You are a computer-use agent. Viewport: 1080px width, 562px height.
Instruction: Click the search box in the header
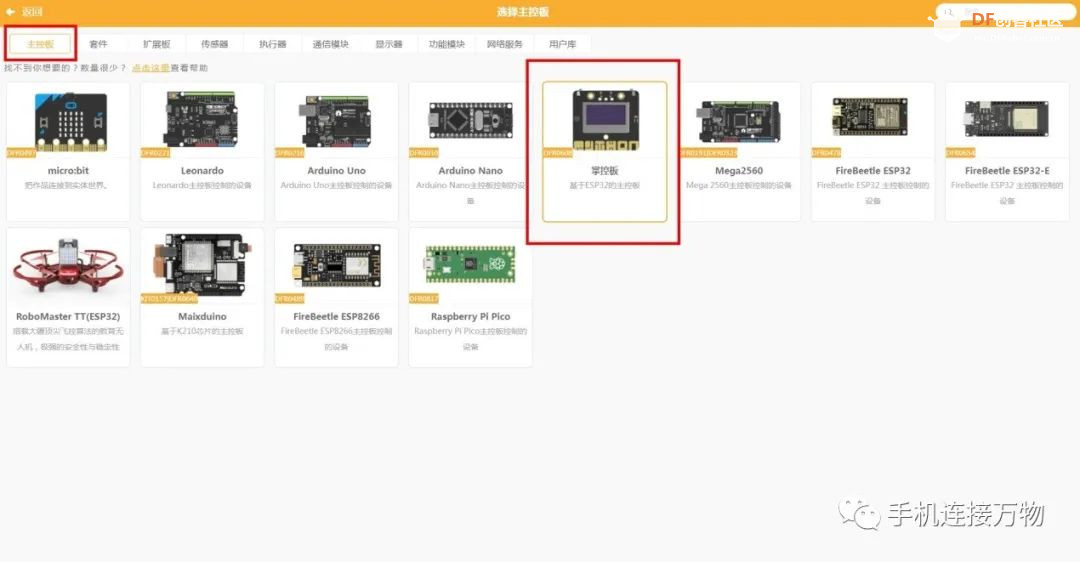click(x=1004, y=12)
